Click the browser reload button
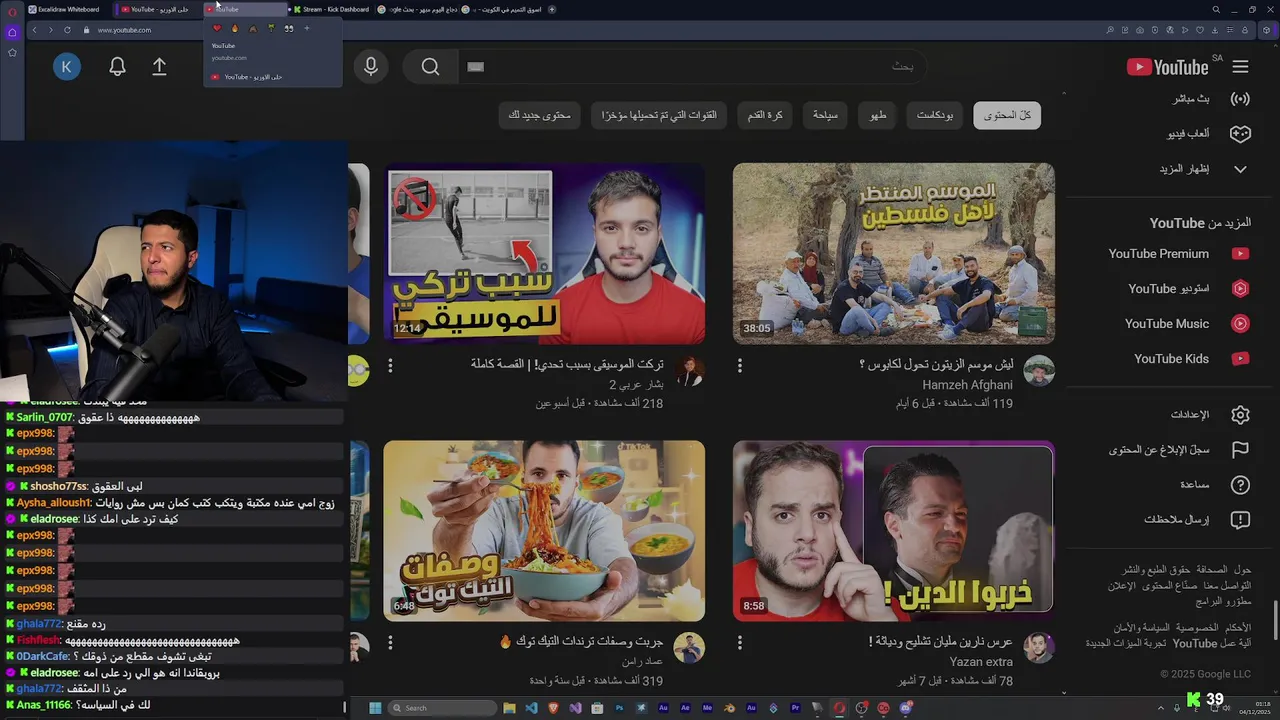 pos(67,30)
